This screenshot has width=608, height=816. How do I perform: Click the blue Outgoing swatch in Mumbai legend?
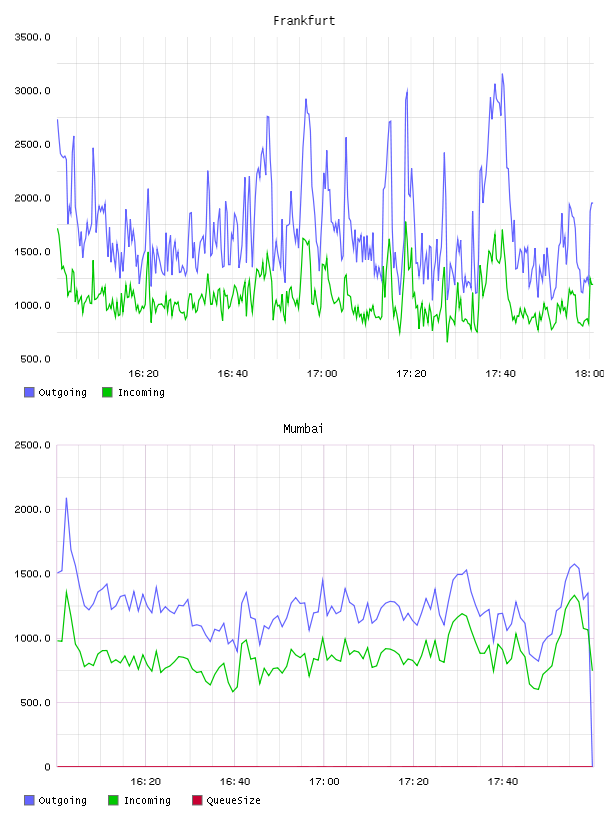click(29, 800)
